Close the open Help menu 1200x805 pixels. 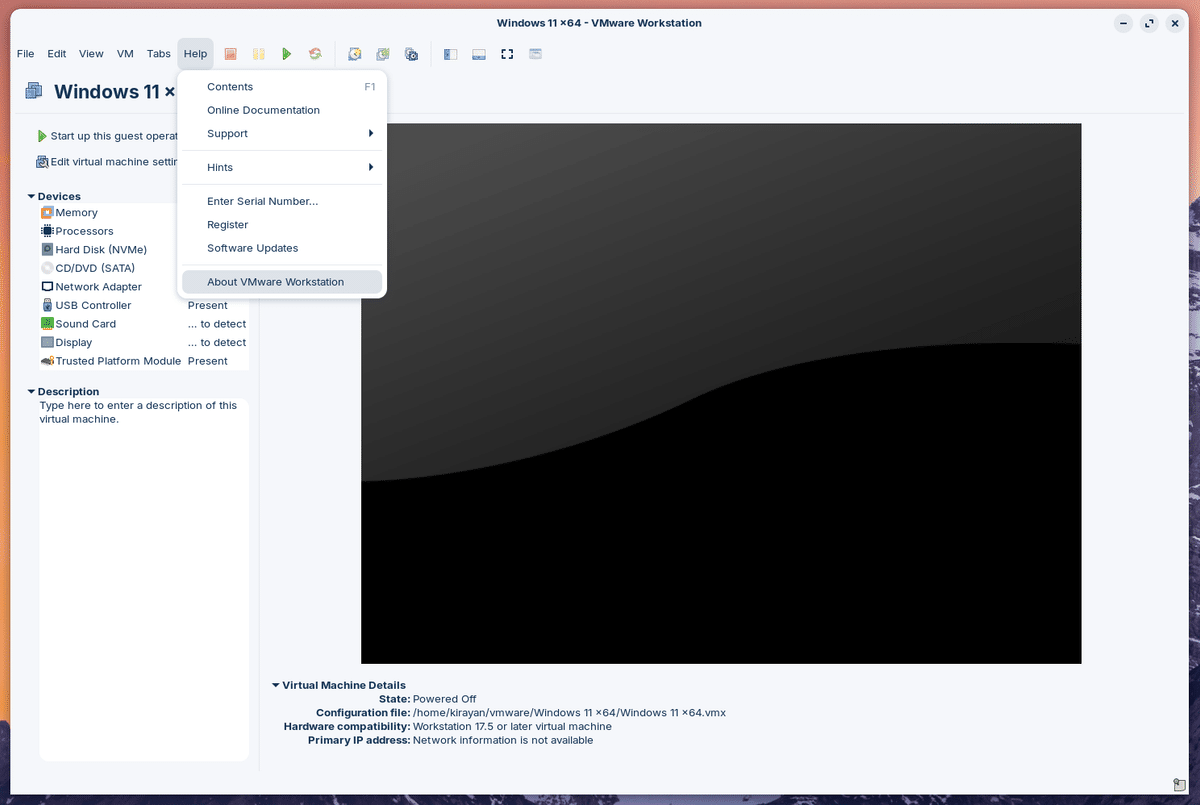point(195,54)
